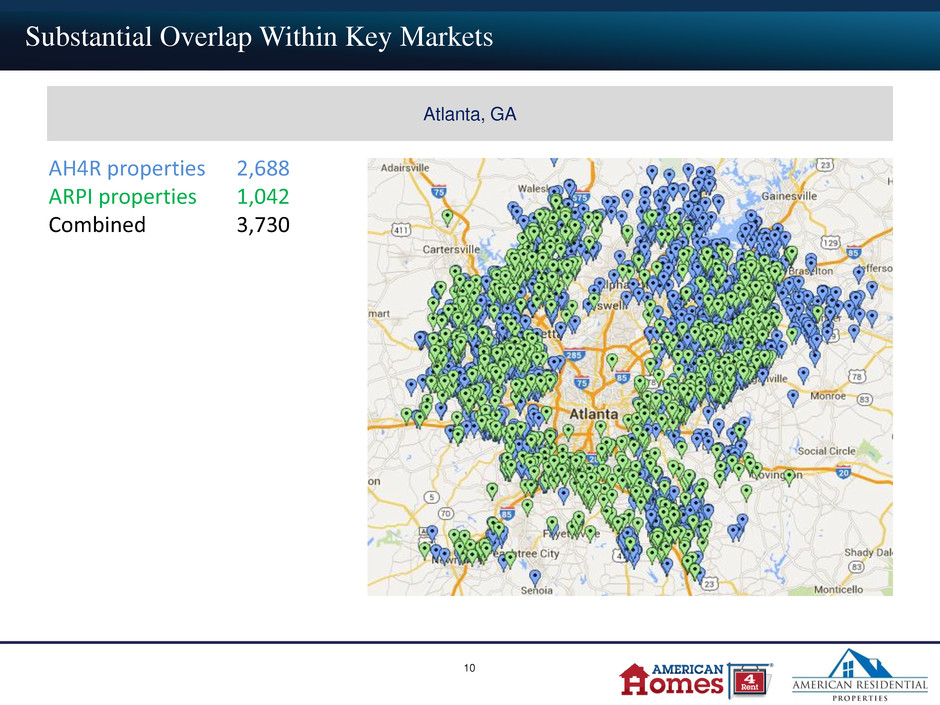Select the ARPI properties label

point(123,197)
